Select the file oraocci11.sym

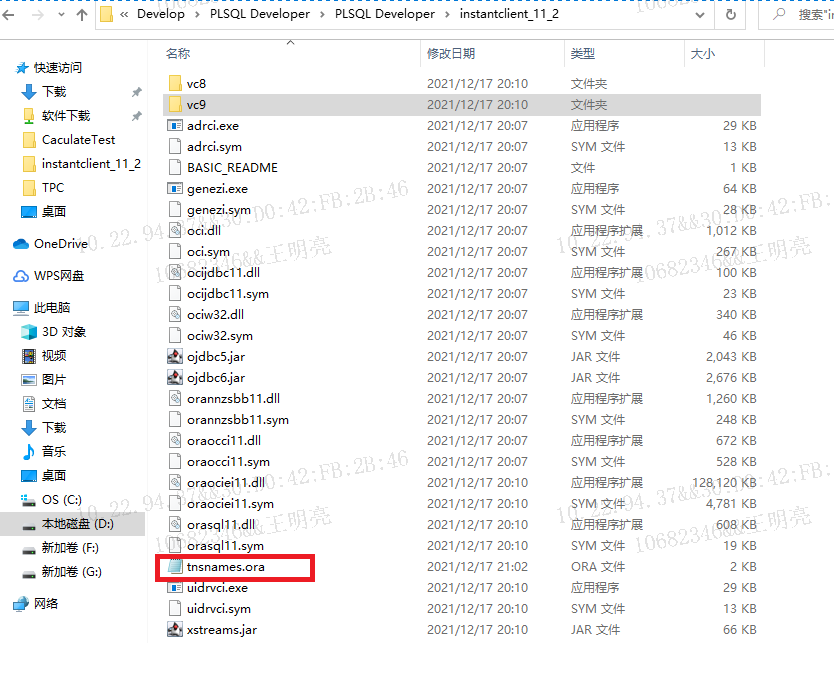(x=228, y=462)
